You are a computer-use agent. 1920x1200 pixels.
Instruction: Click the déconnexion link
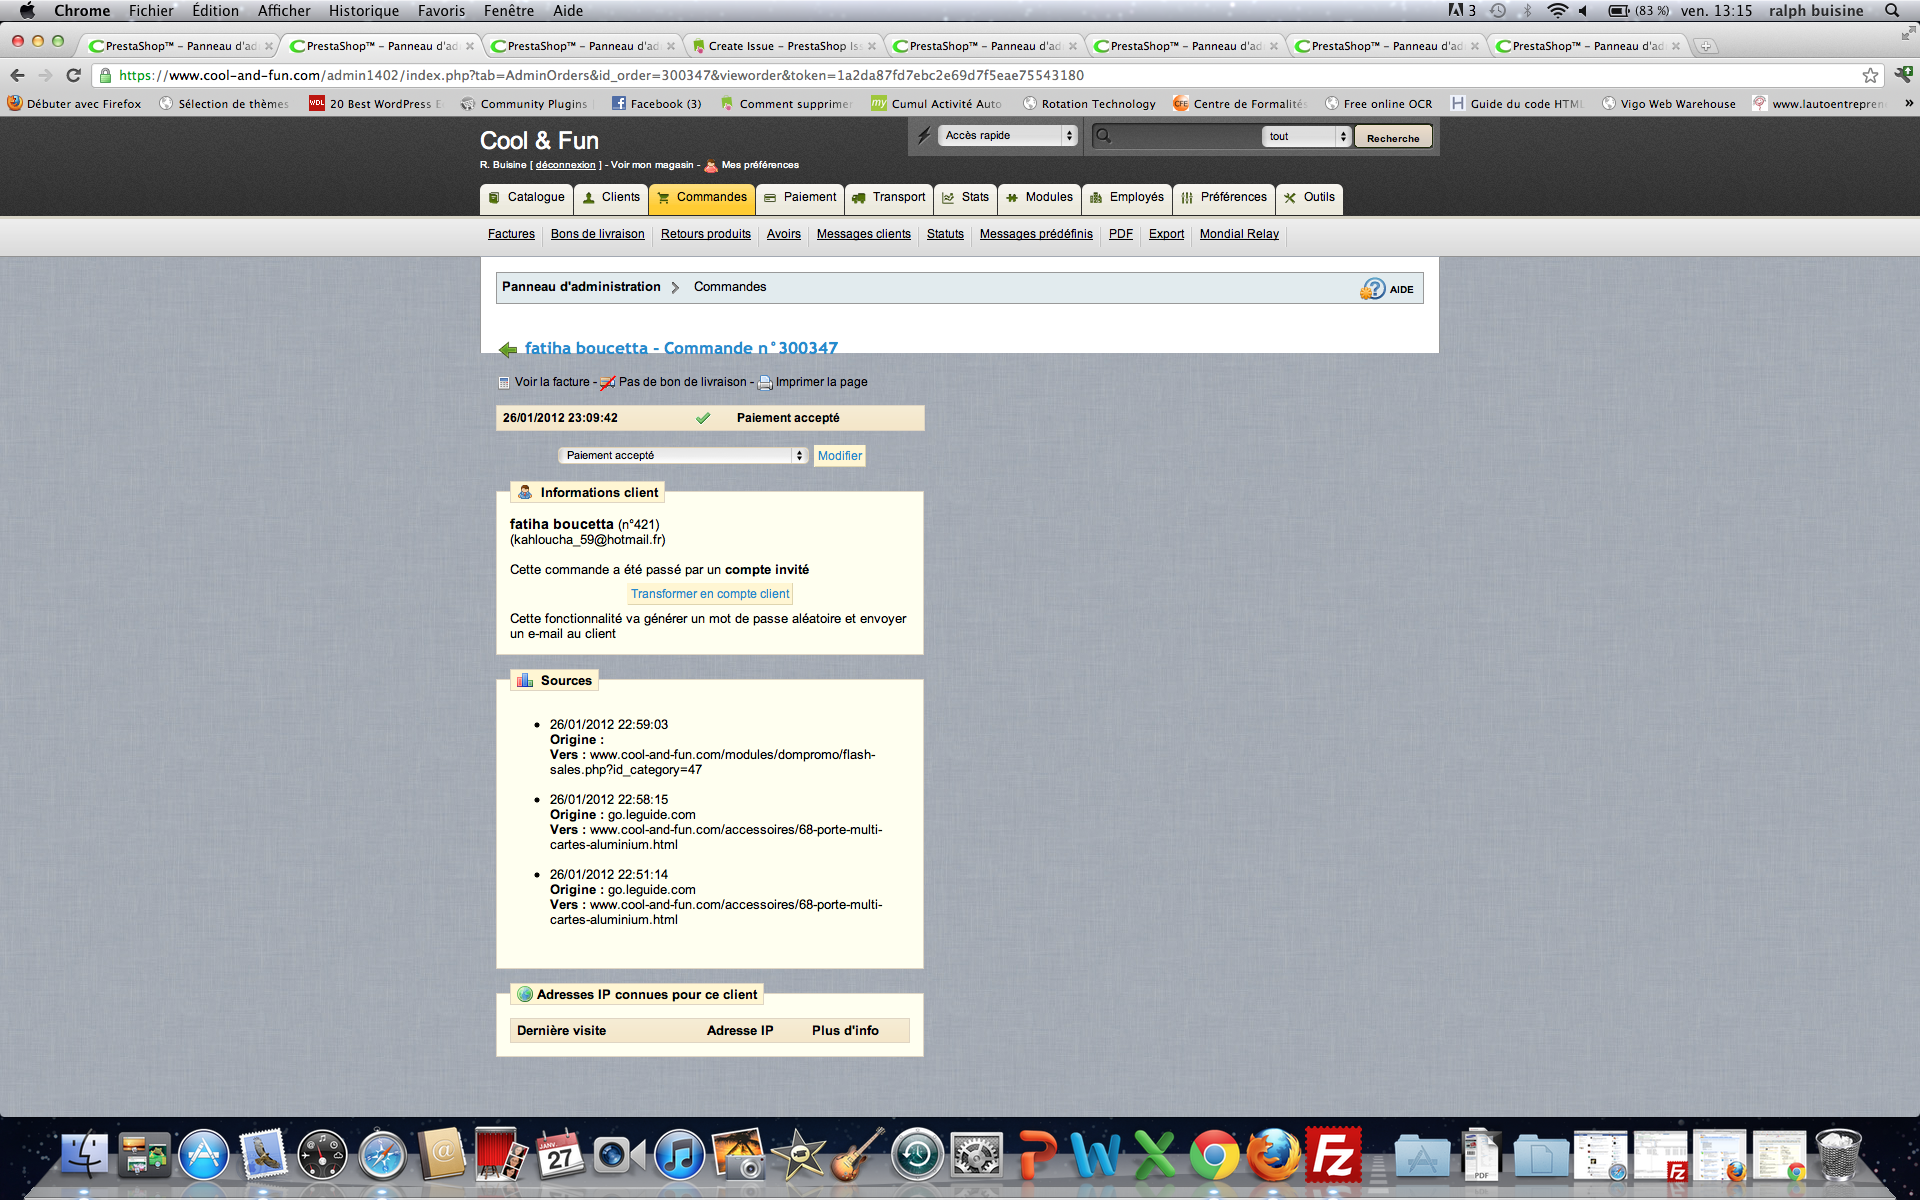click(565, 165)
